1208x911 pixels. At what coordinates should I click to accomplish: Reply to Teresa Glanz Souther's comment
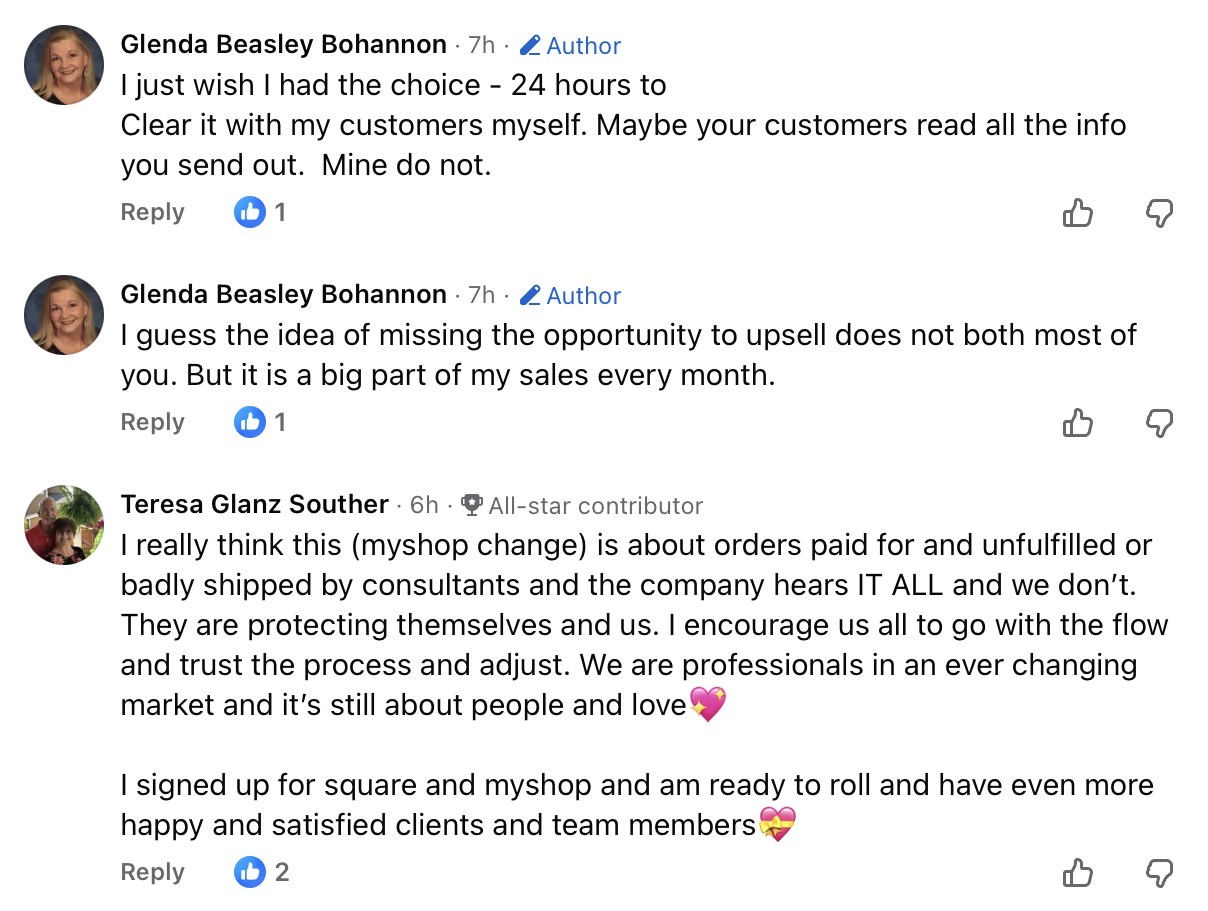click(152, 872)
